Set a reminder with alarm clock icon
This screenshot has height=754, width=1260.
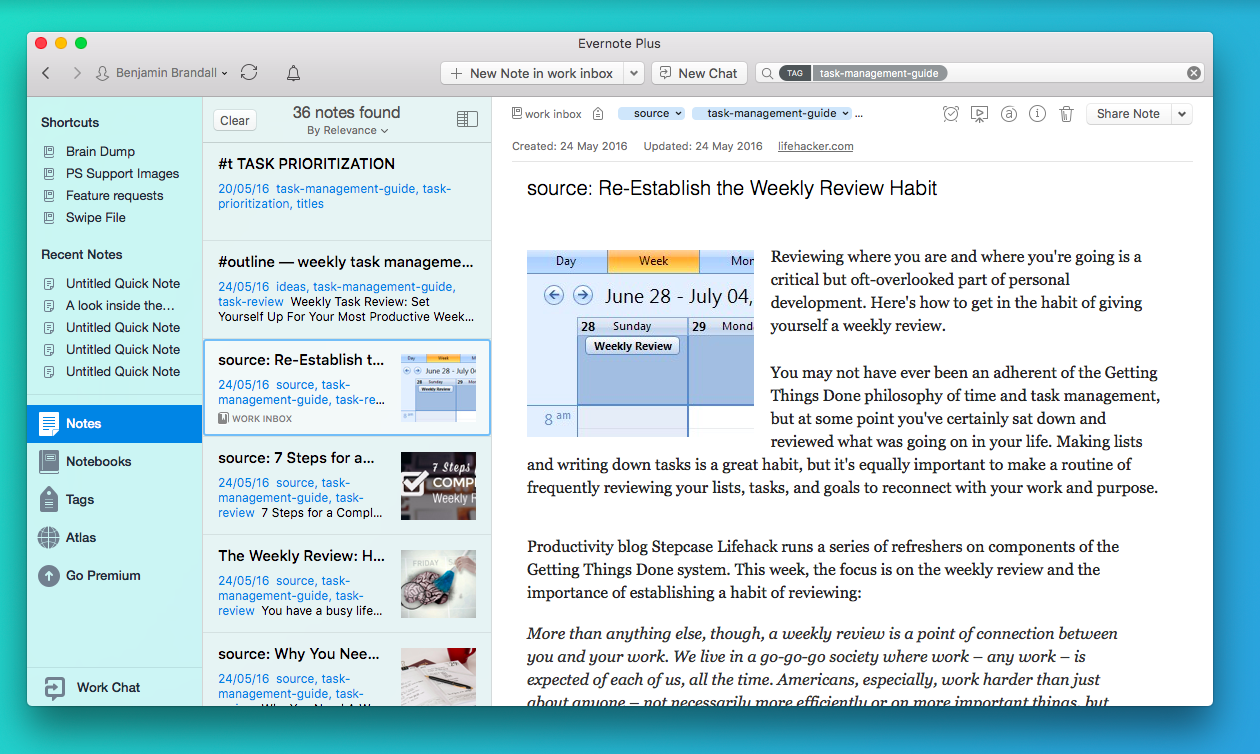tap(950, 114)
